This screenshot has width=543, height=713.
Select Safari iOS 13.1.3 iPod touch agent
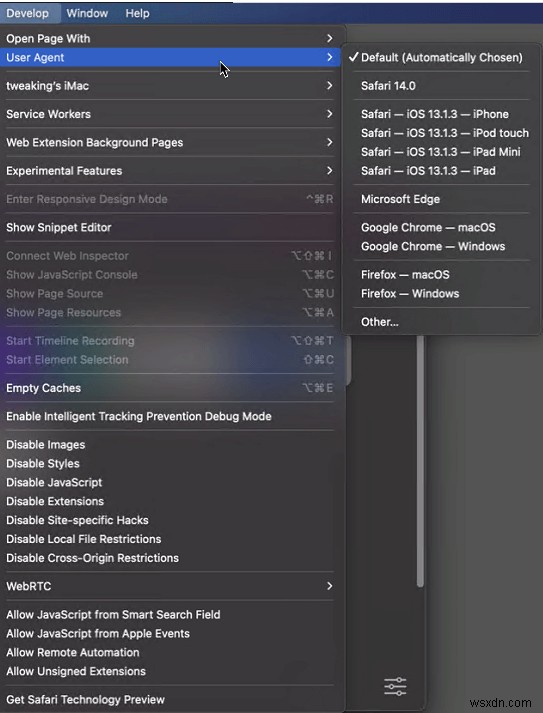tap(441, 133)
